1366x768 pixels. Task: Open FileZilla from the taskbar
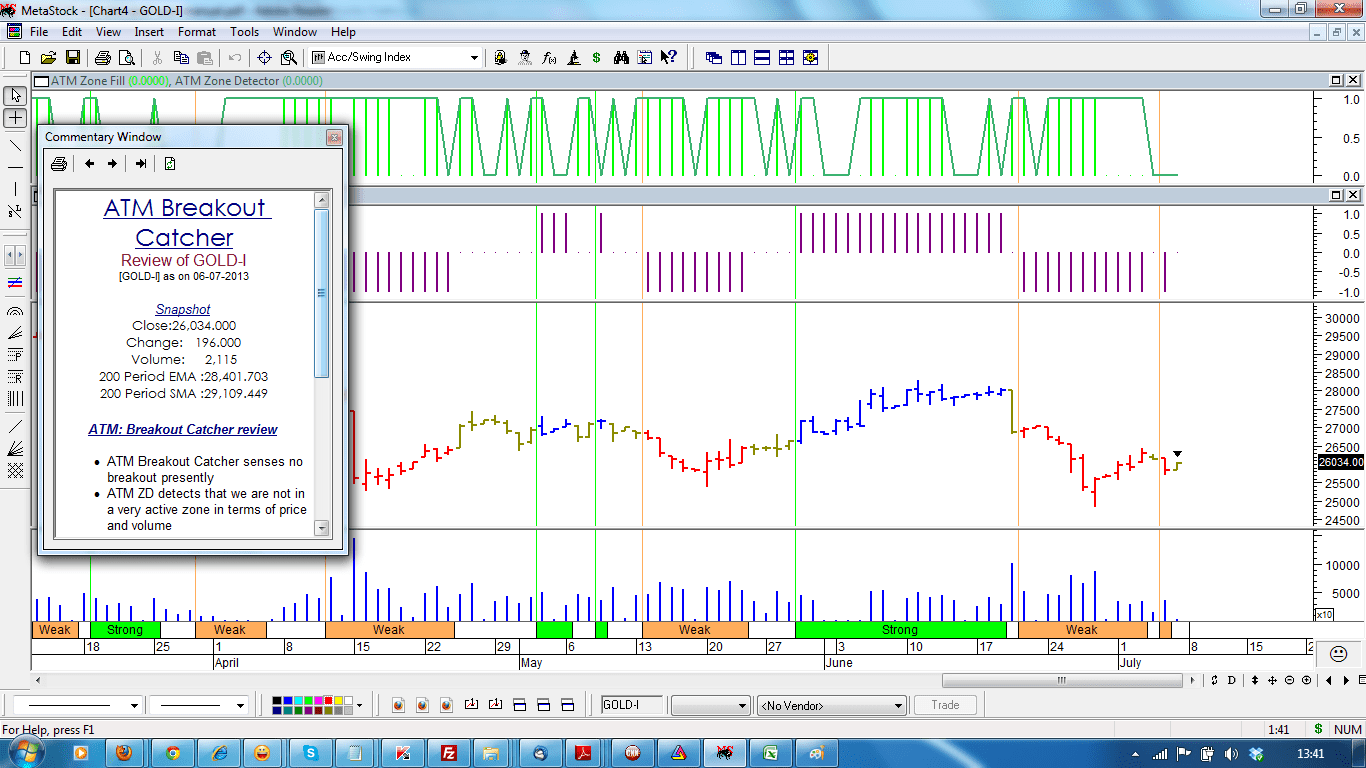449,752
